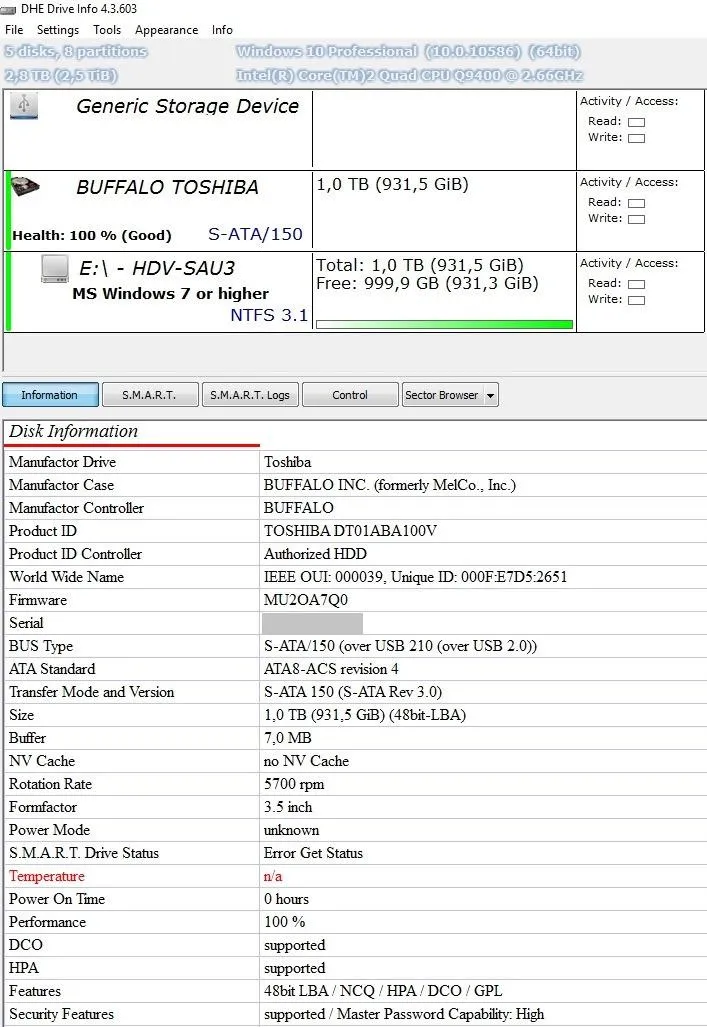Select the S-ATA 150 (S-ATA Rev 3.0) value

tap(353, 692)
